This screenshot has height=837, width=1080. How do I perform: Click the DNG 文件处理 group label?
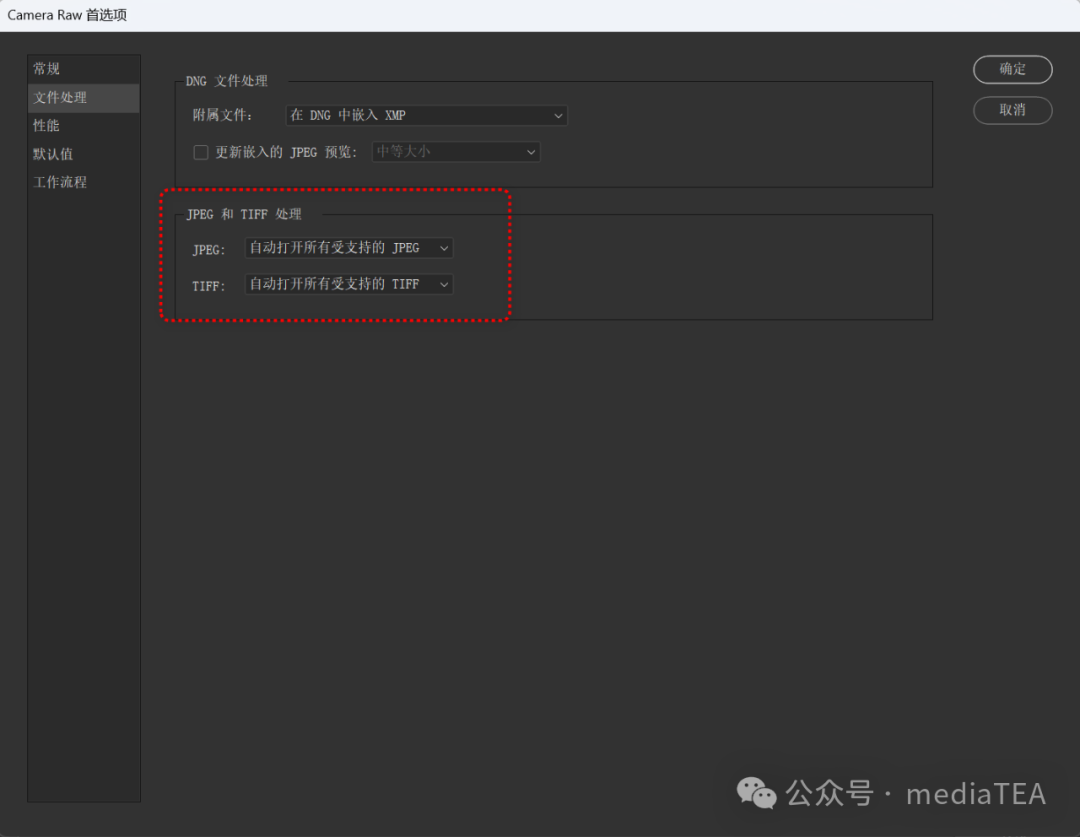tap(227, 81)
